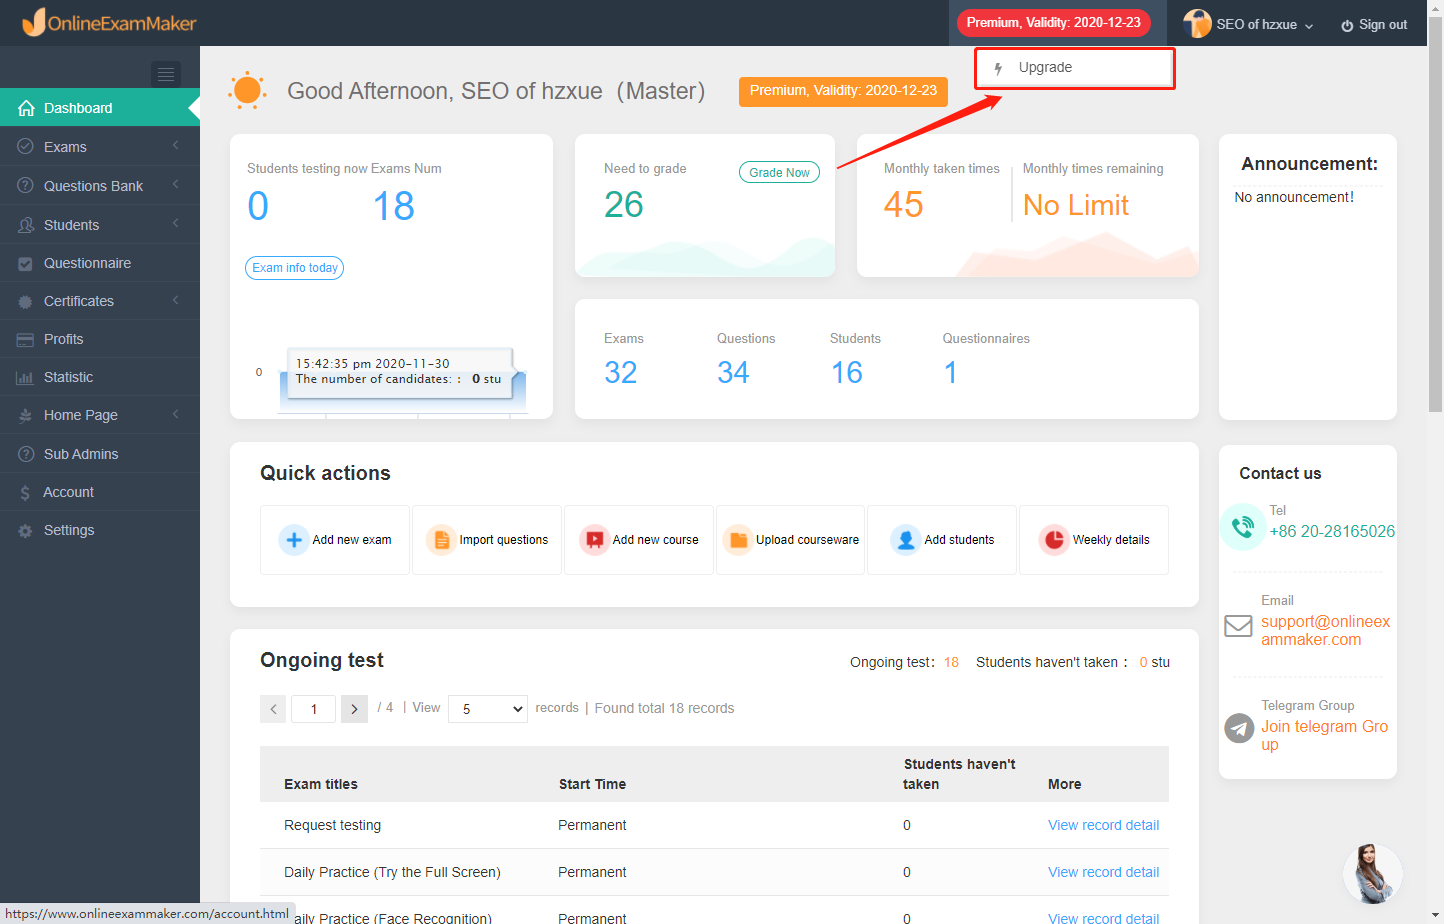Open Questionnaire in the sidebar

pos(100,263)
